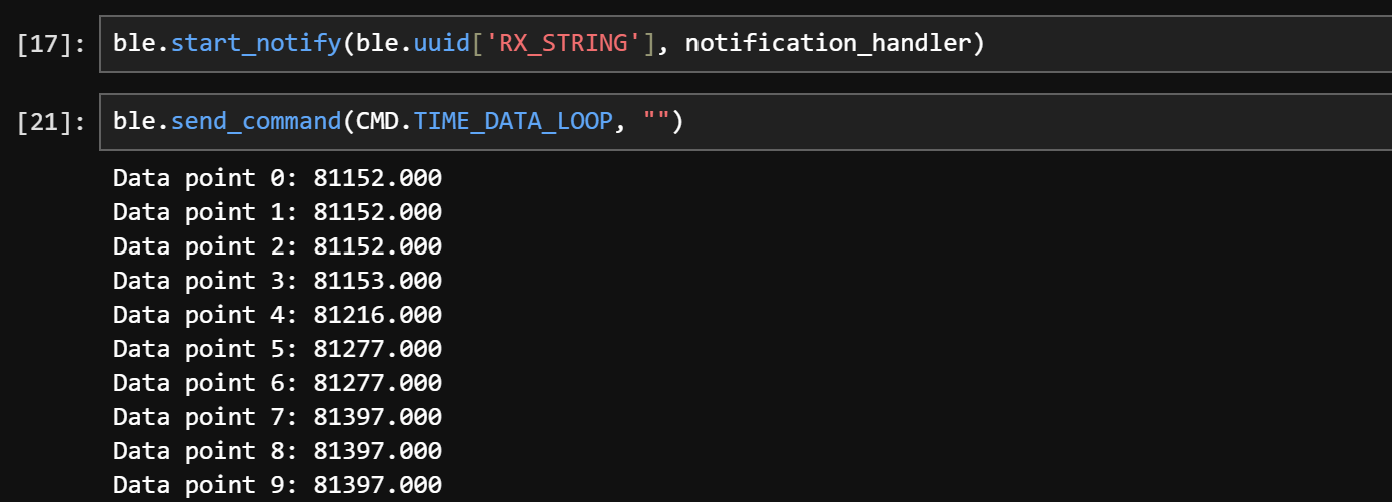
Task: Click output line Data point 2
Action: click(x=277, y=246)
